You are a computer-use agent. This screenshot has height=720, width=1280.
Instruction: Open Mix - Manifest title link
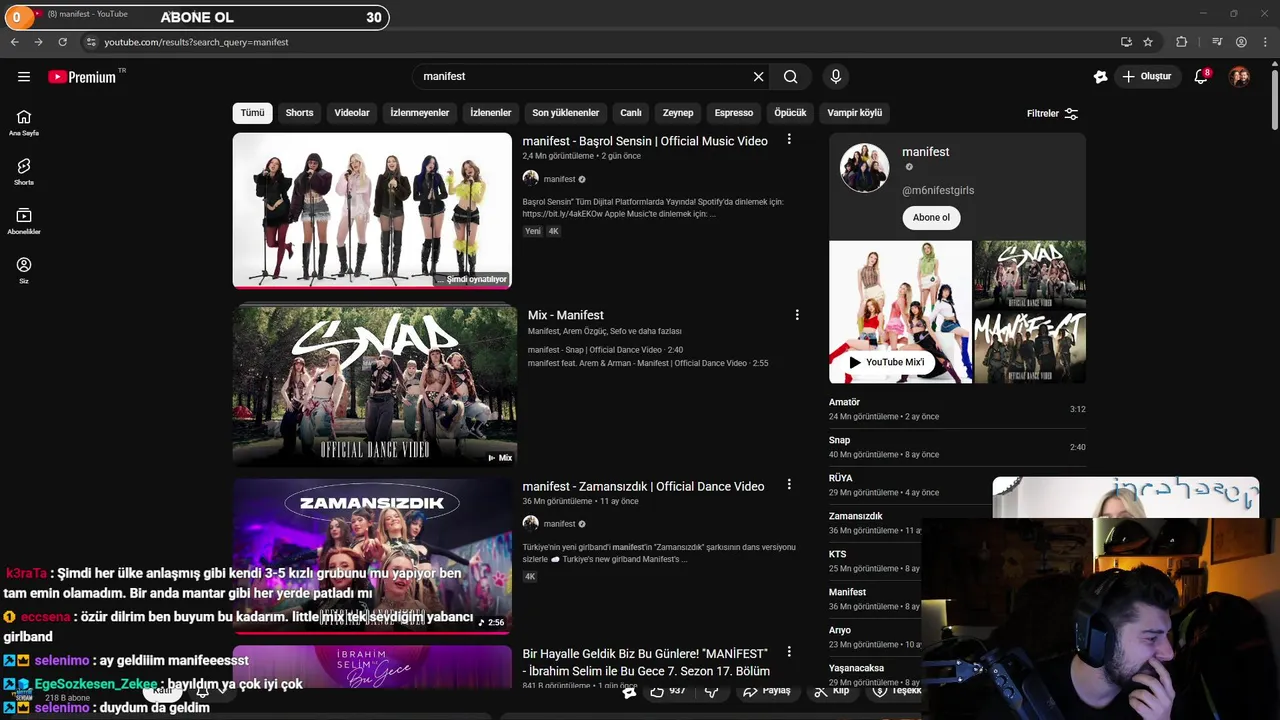click(x=566, y=315)
